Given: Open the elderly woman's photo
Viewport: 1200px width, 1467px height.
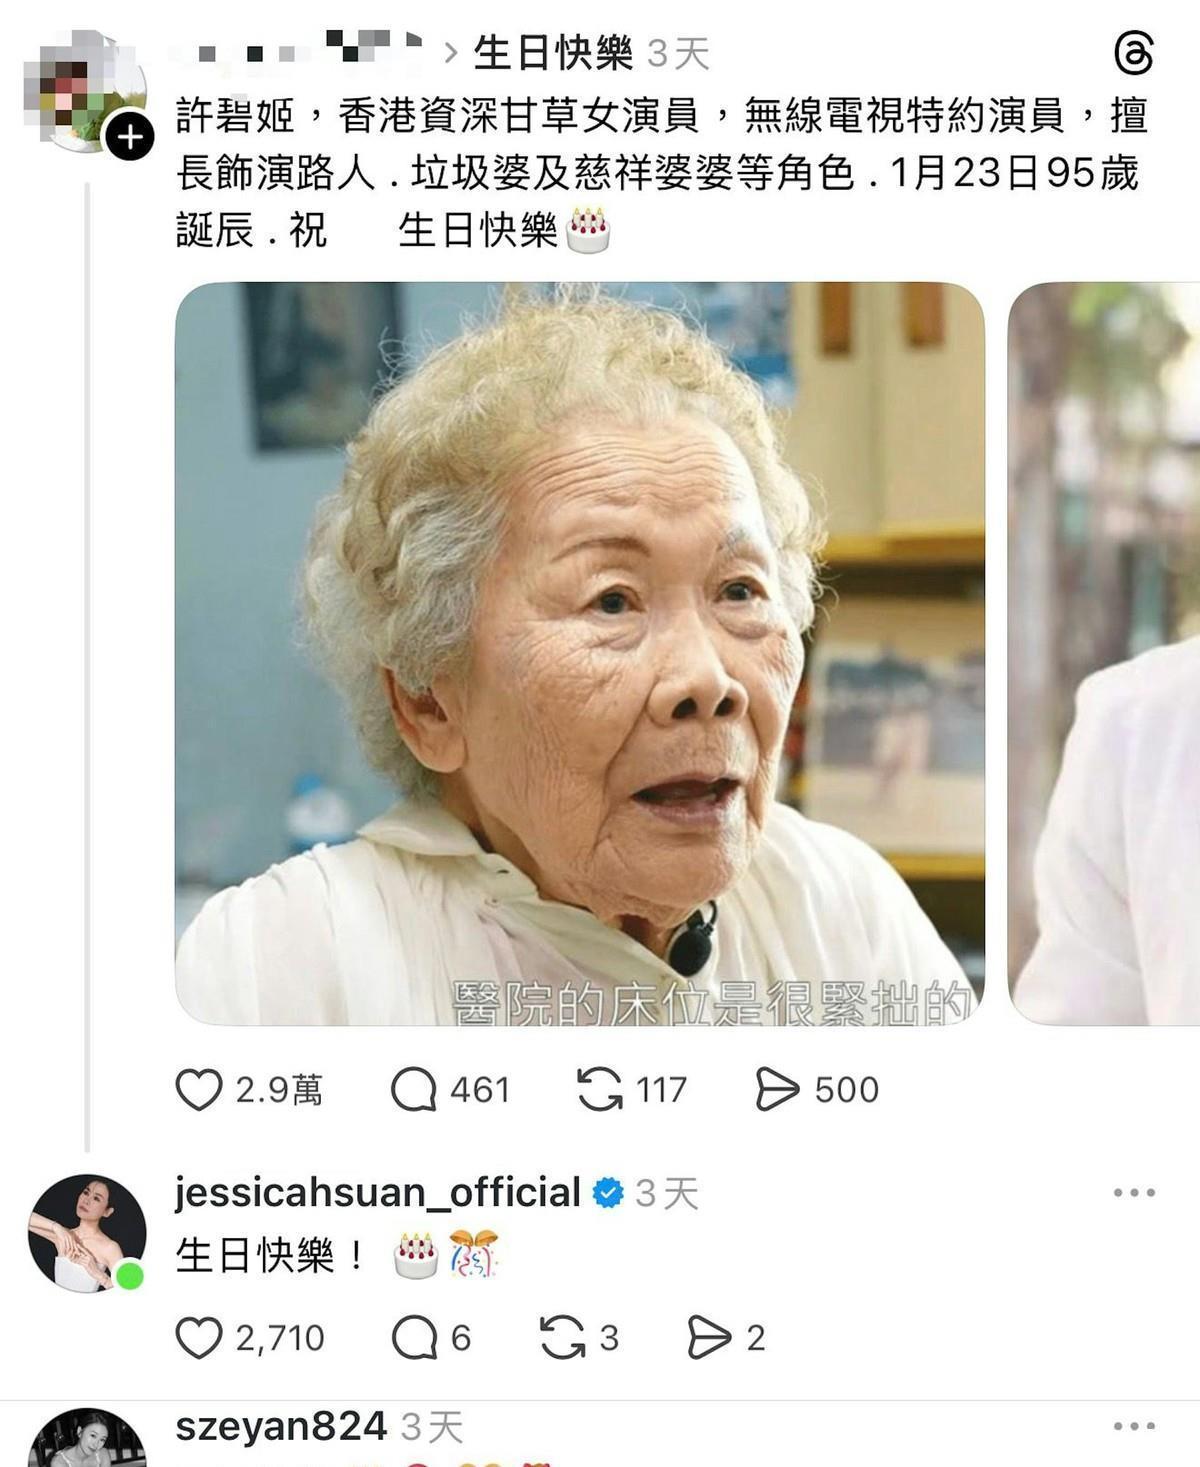Looking at the screenshot, I should point(580,654).
